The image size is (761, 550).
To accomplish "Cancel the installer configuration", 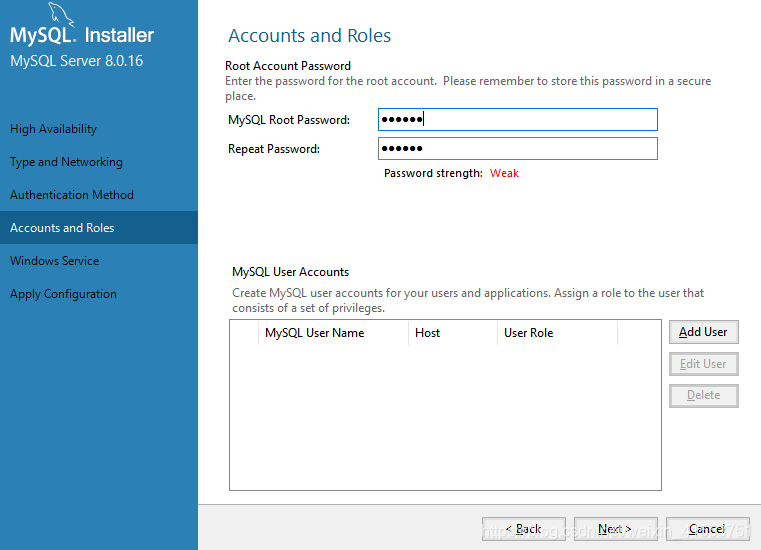I will (x=708, y=529).
